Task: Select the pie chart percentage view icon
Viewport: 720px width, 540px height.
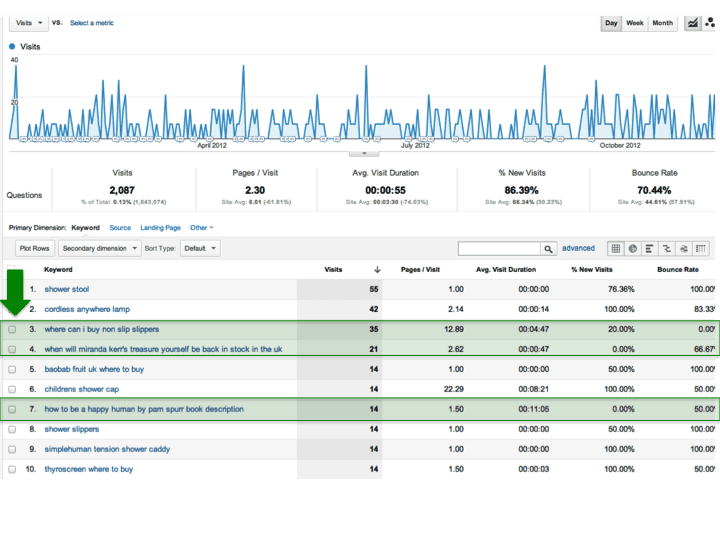Action: point(633,248)
